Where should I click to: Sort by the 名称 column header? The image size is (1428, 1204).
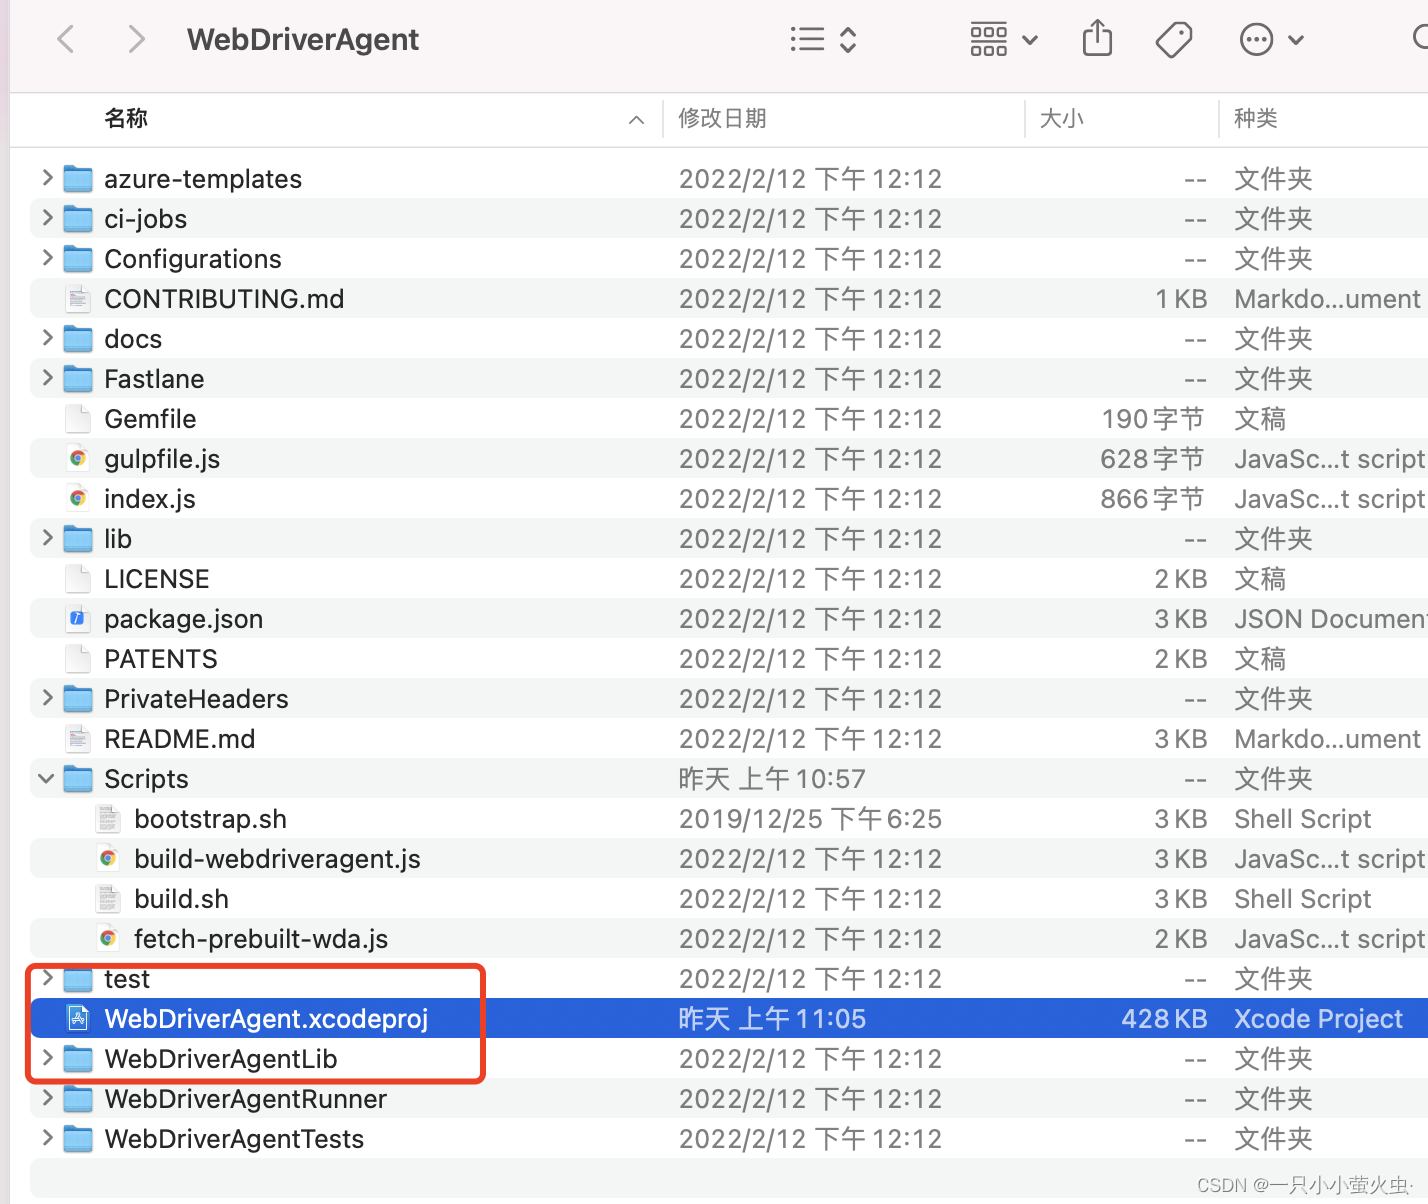click(x=126, y=118)
